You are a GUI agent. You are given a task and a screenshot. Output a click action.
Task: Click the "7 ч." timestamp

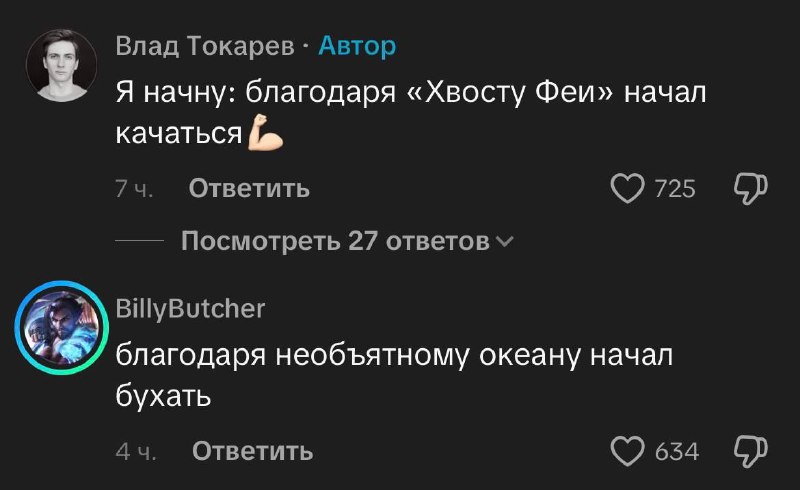coord(133,188)
